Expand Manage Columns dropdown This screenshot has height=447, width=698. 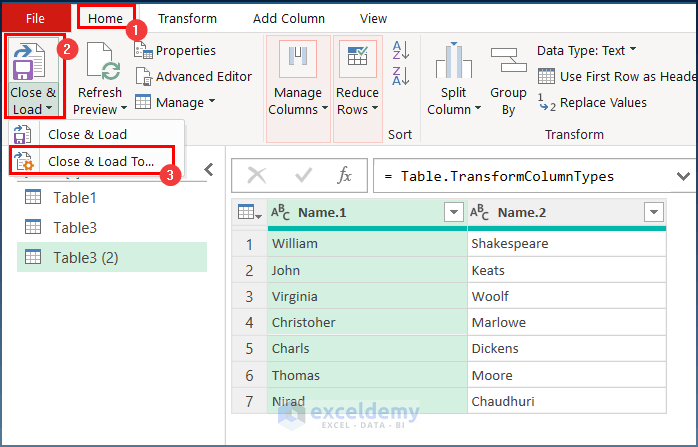(325, 108)
